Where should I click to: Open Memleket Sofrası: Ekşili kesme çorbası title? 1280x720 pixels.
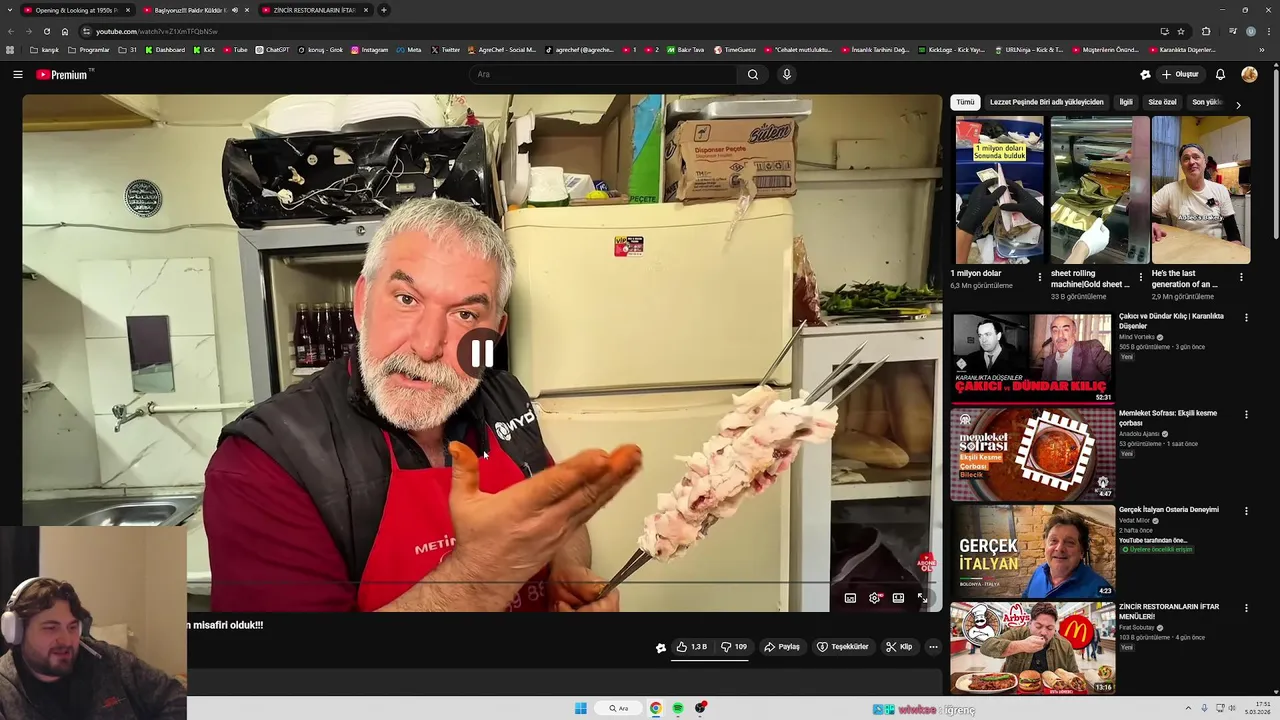pyautogui.click(x=1167, y=418)
